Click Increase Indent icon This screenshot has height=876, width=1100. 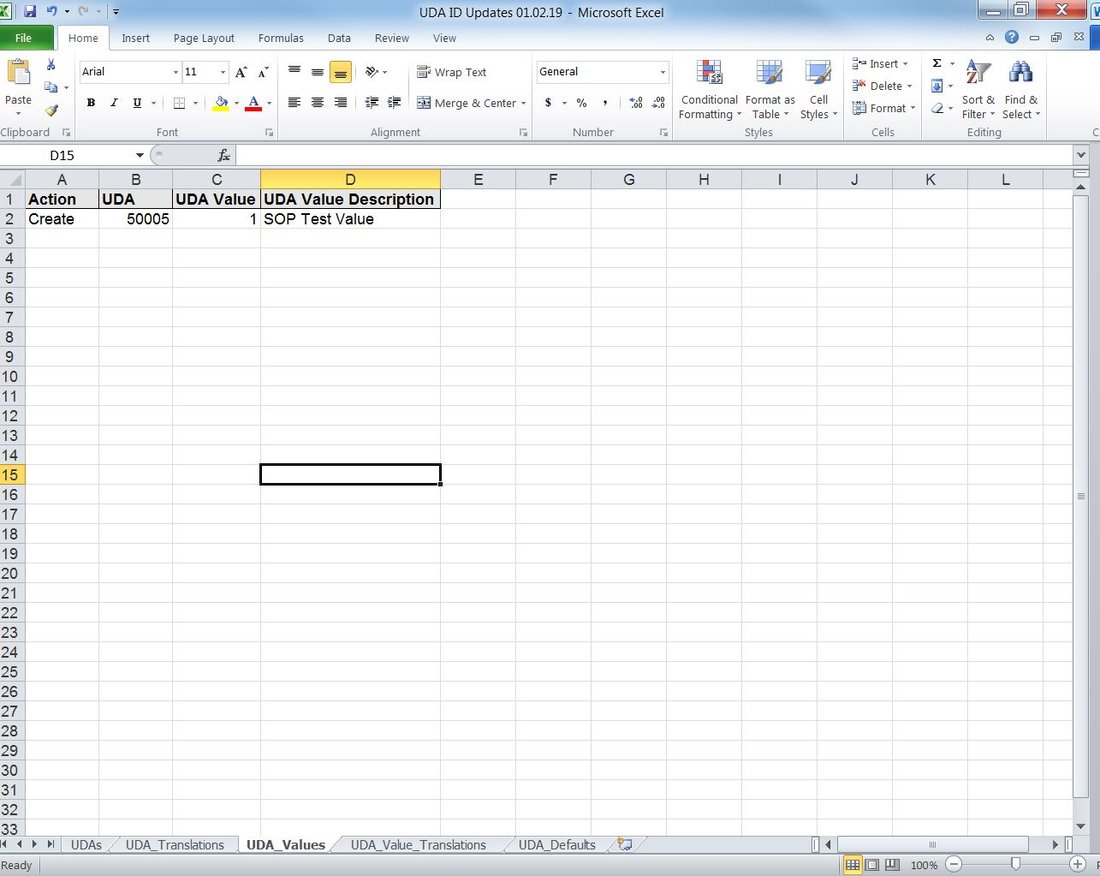[x=394, y=102]
